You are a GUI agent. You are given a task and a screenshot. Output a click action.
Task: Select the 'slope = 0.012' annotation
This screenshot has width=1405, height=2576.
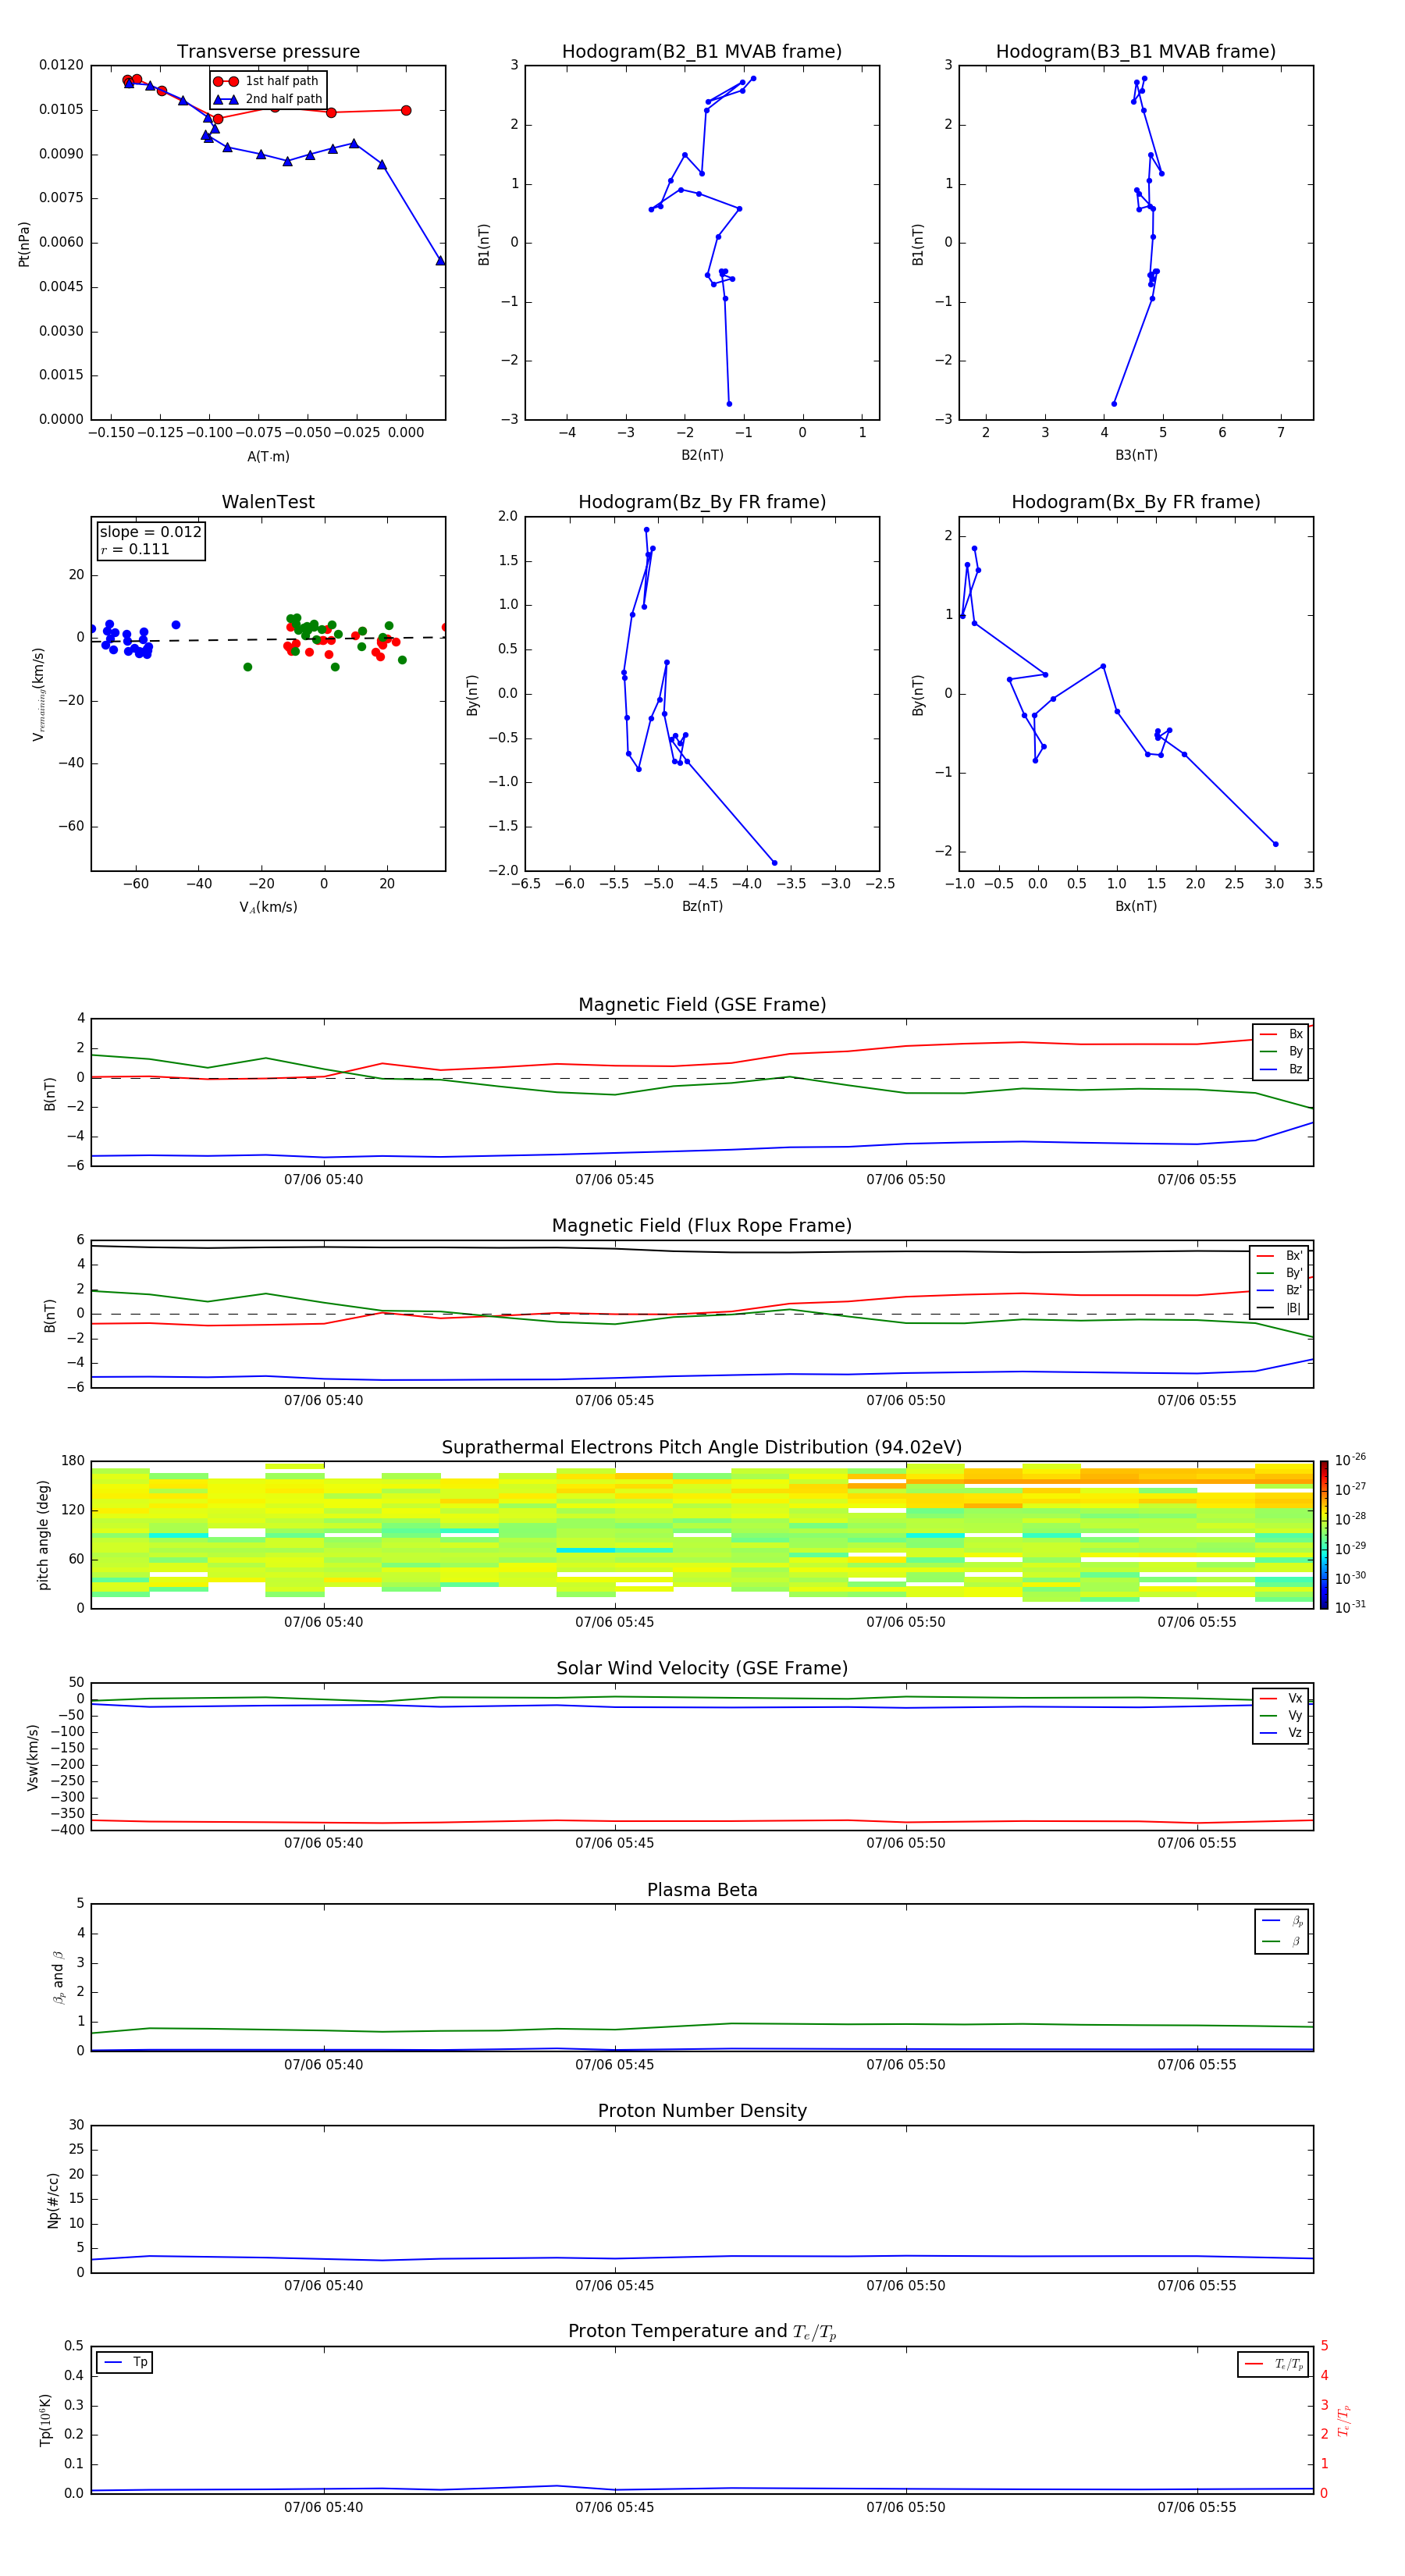(x=151, y=532)
